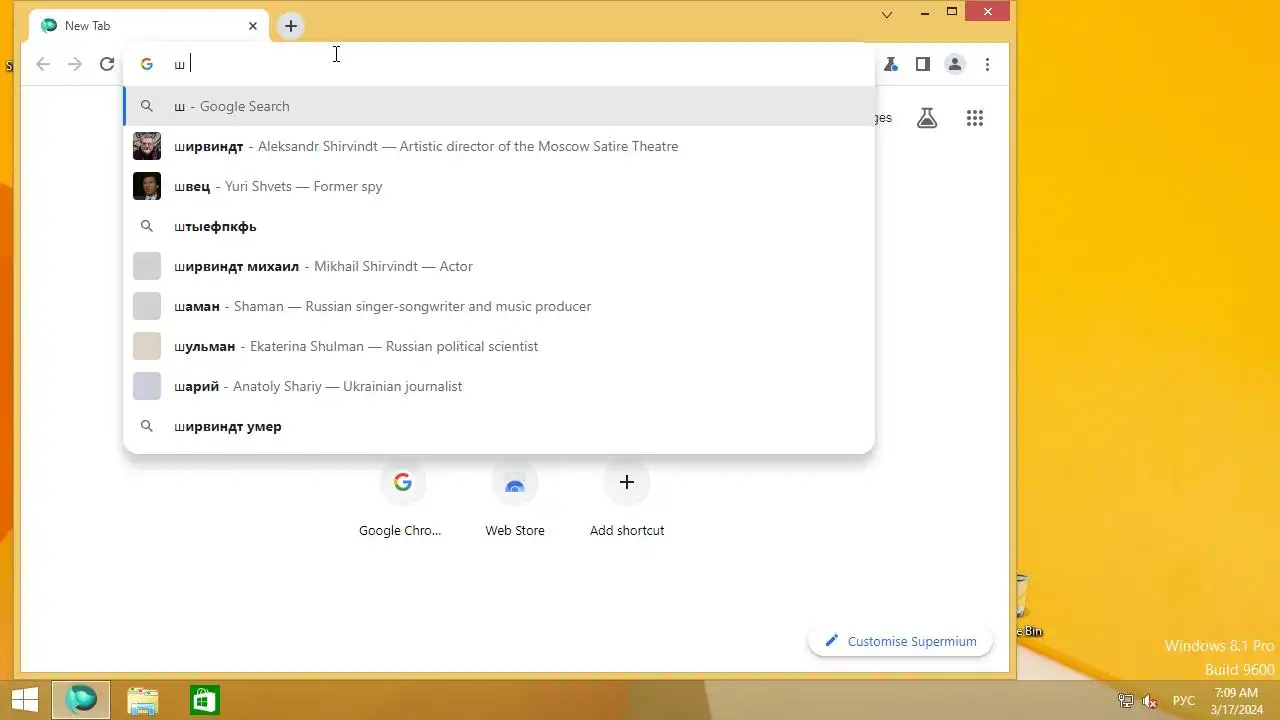The image size is (1280, 720).
Task: Open the three-dot browser menu
Action: pyautogui.click(x=987, y=64)
